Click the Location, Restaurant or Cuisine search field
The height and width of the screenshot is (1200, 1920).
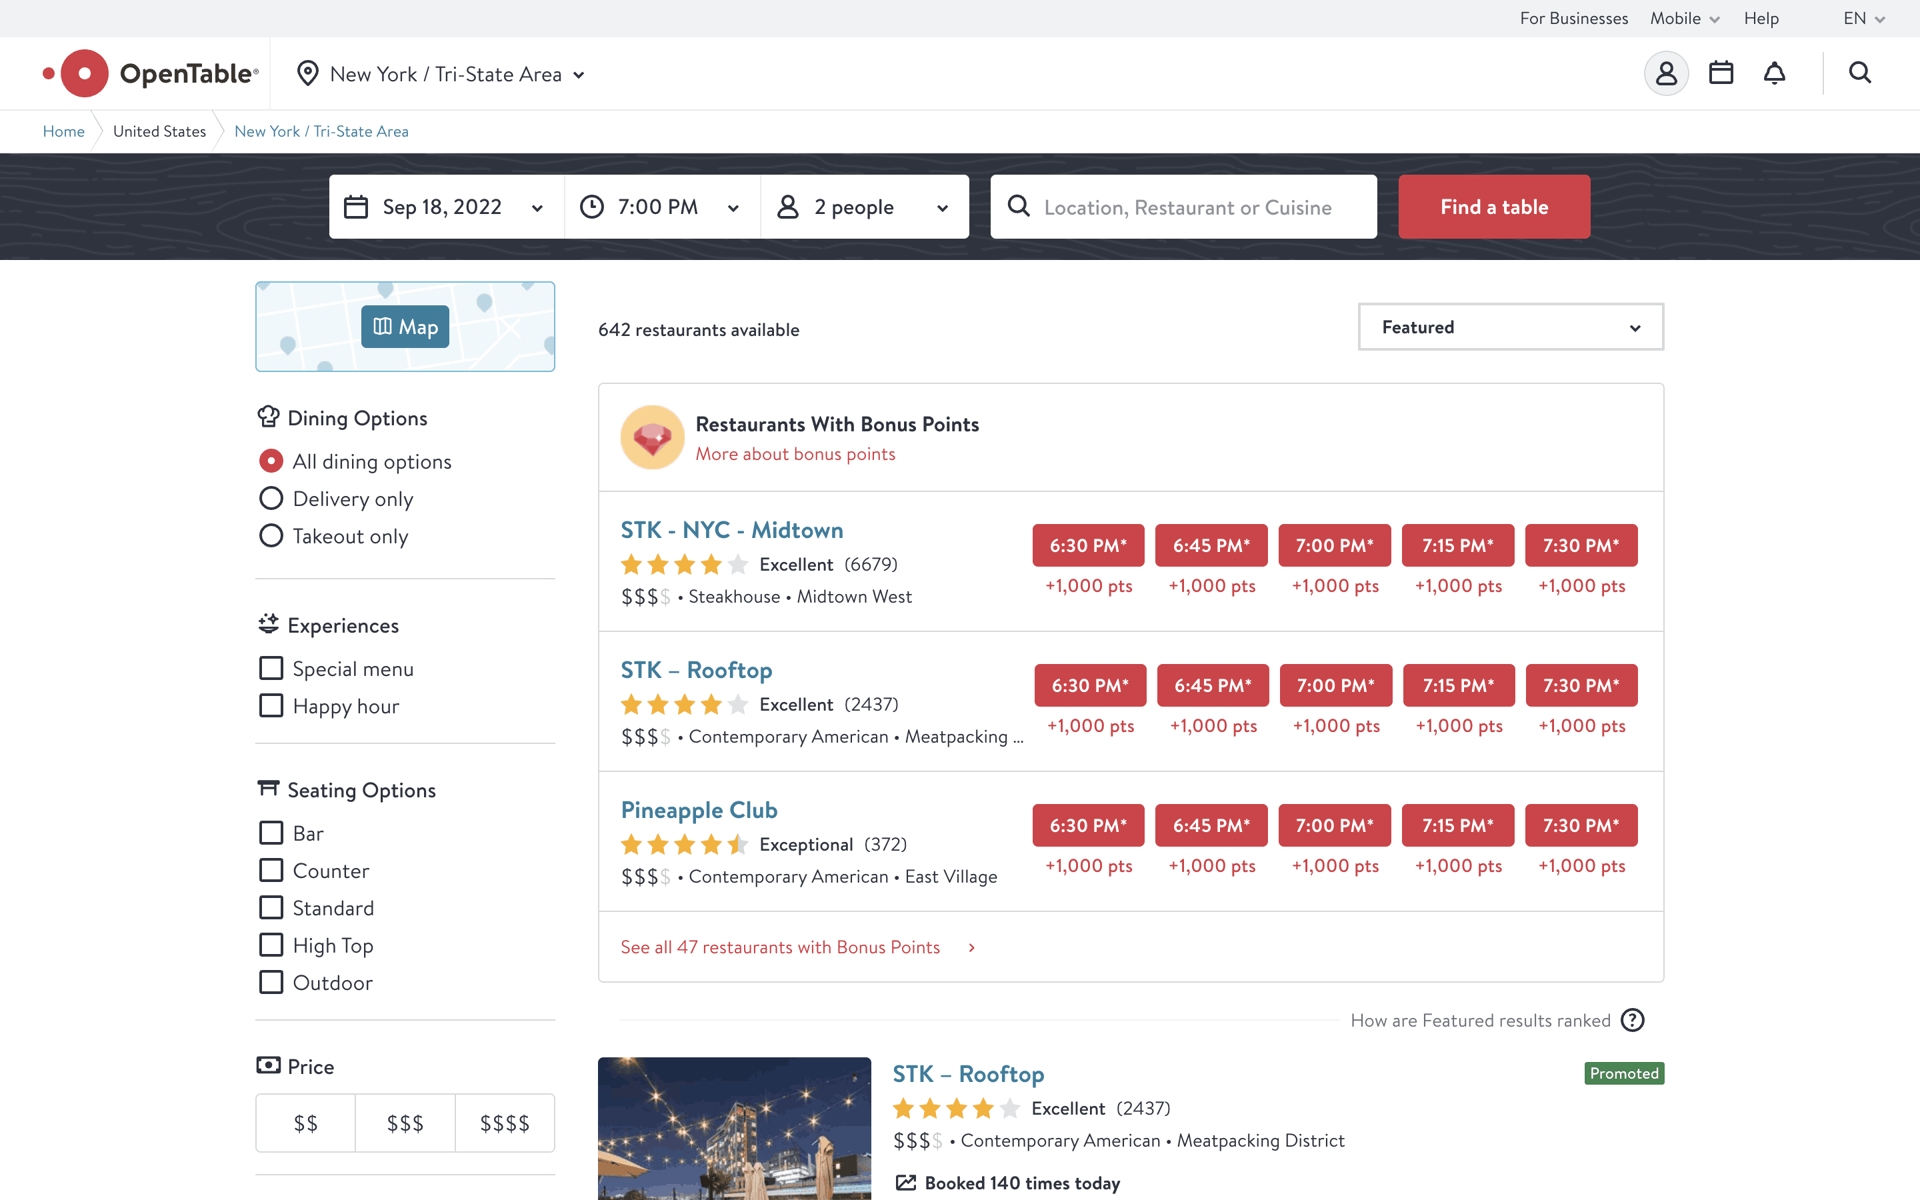click(1183, 207)
